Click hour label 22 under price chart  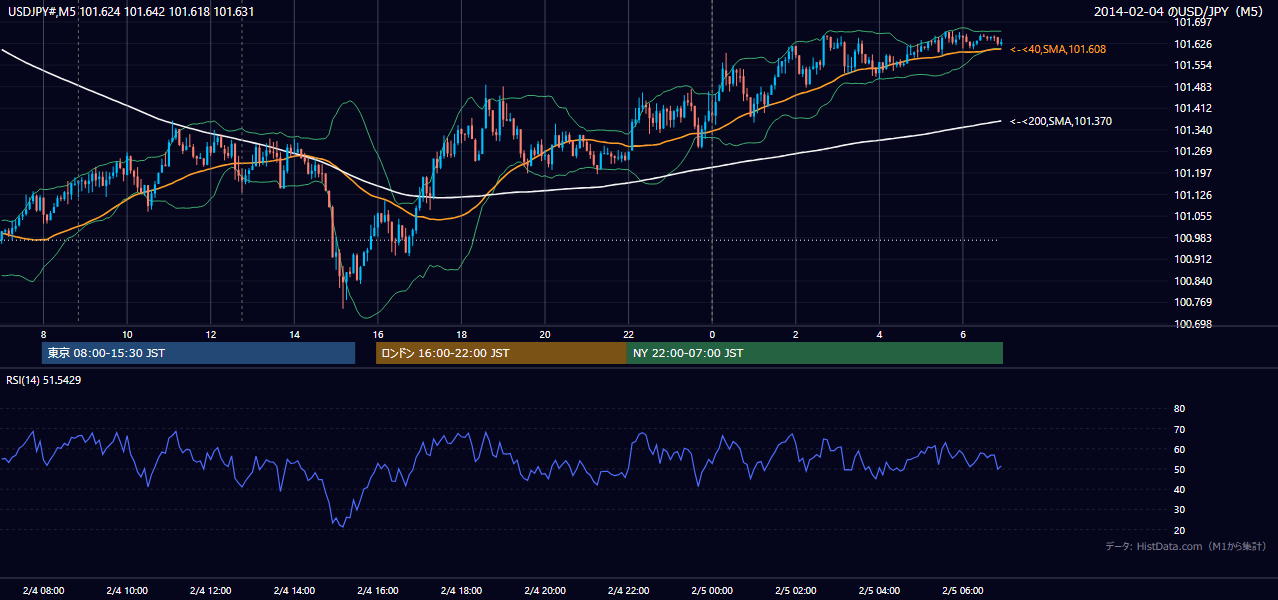coord(628,334)
